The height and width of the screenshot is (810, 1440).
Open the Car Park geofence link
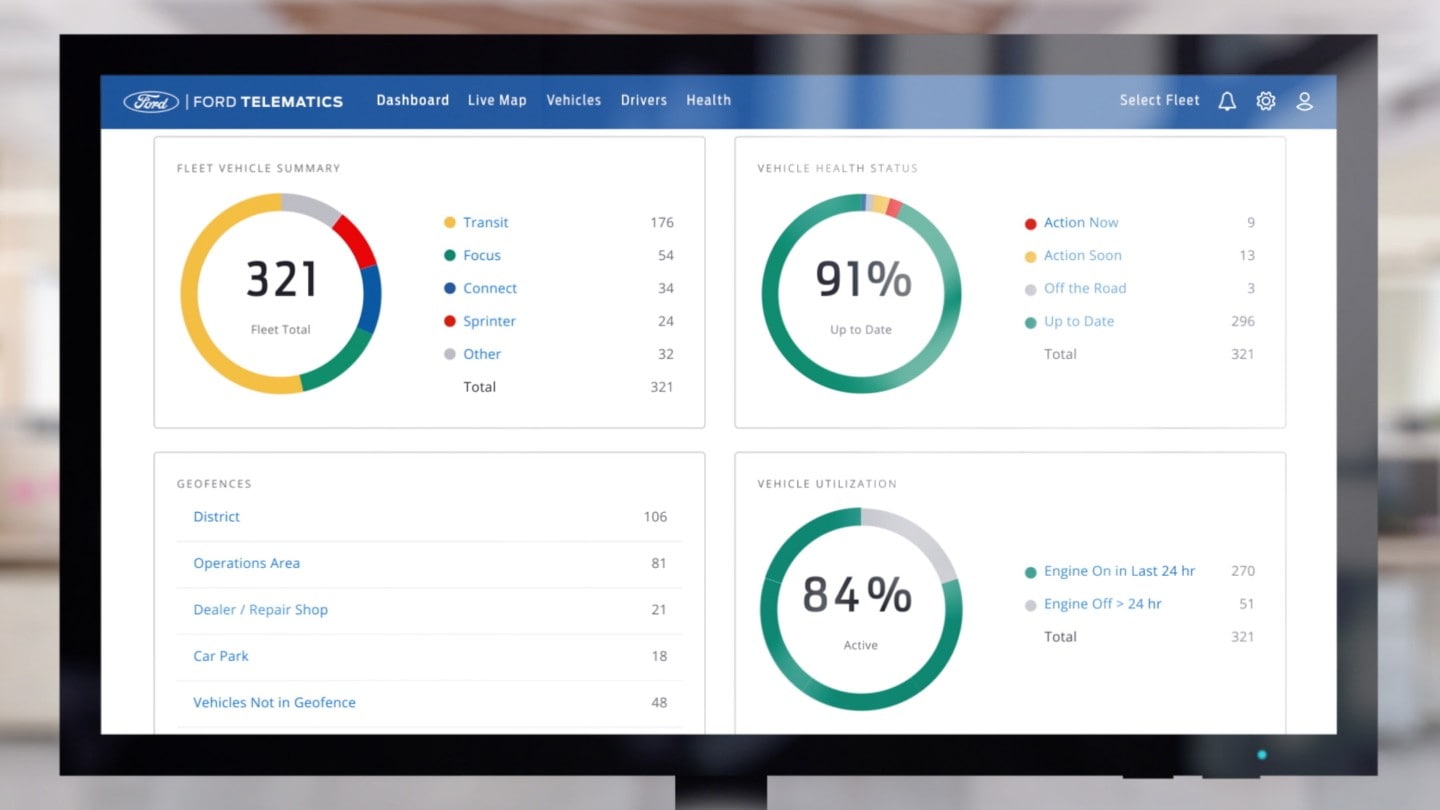[x=221, y=656]
